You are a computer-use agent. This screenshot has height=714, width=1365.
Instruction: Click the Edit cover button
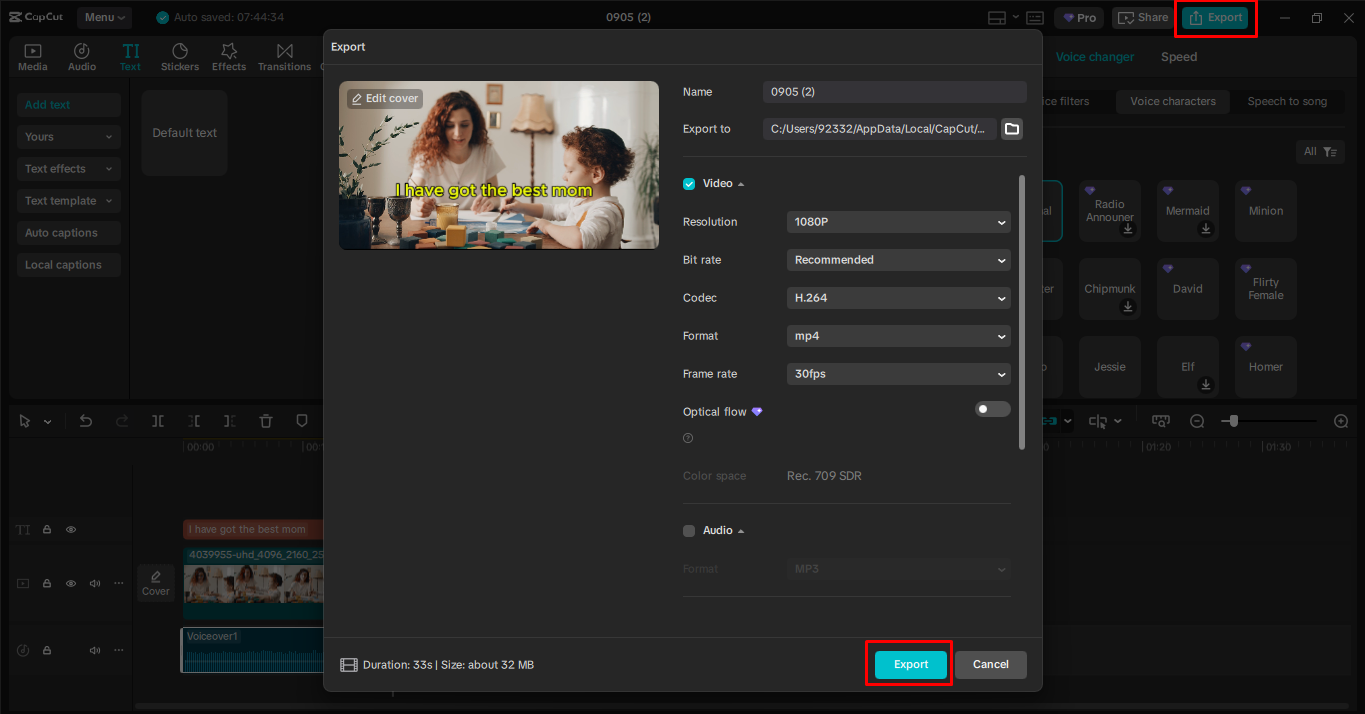point(384,98)
